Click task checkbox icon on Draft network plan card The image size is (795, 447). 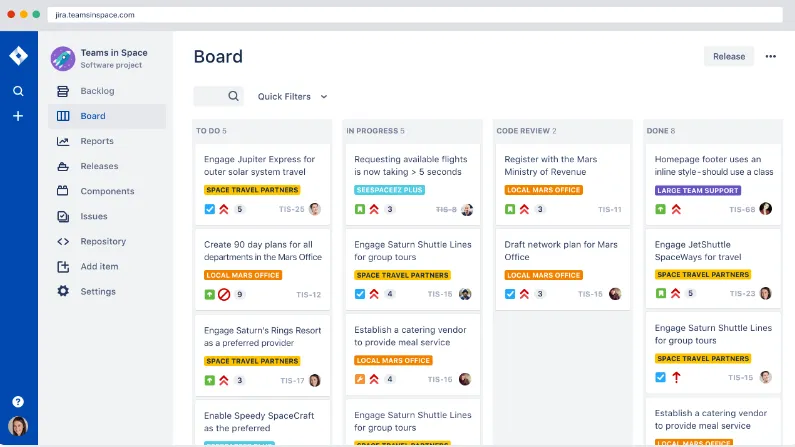[510, 294]
